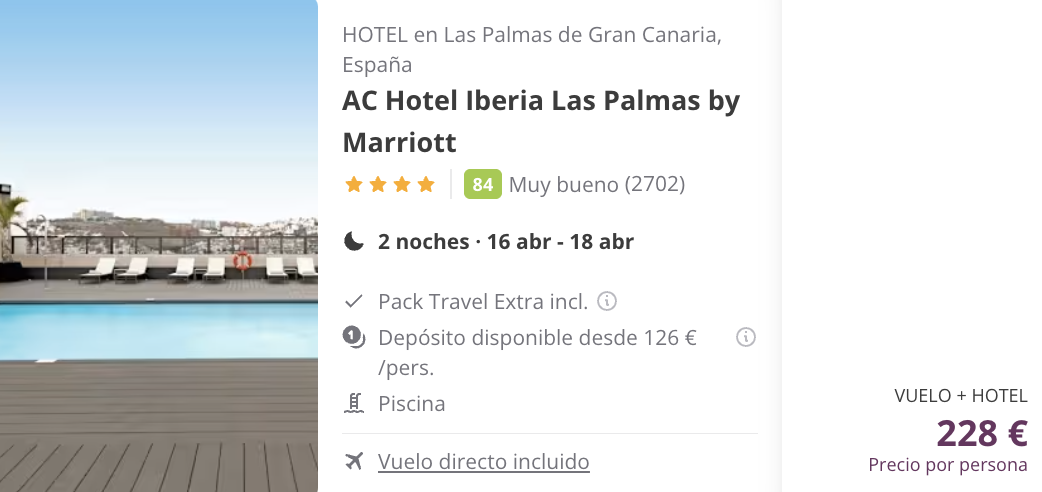Open the Vuelo directo incluido link
Screen dimensions: 1042x492
(483, 461)
